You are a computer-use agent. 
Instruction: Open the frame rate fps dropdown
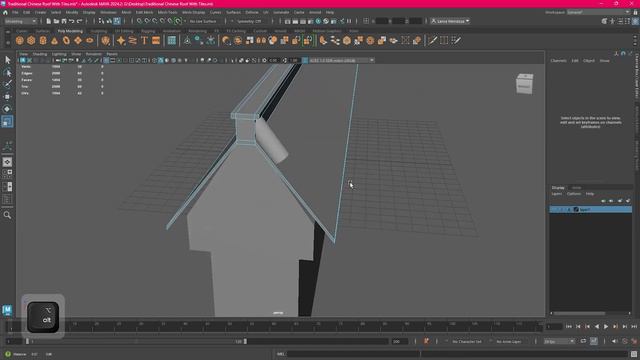coord(559,341)
